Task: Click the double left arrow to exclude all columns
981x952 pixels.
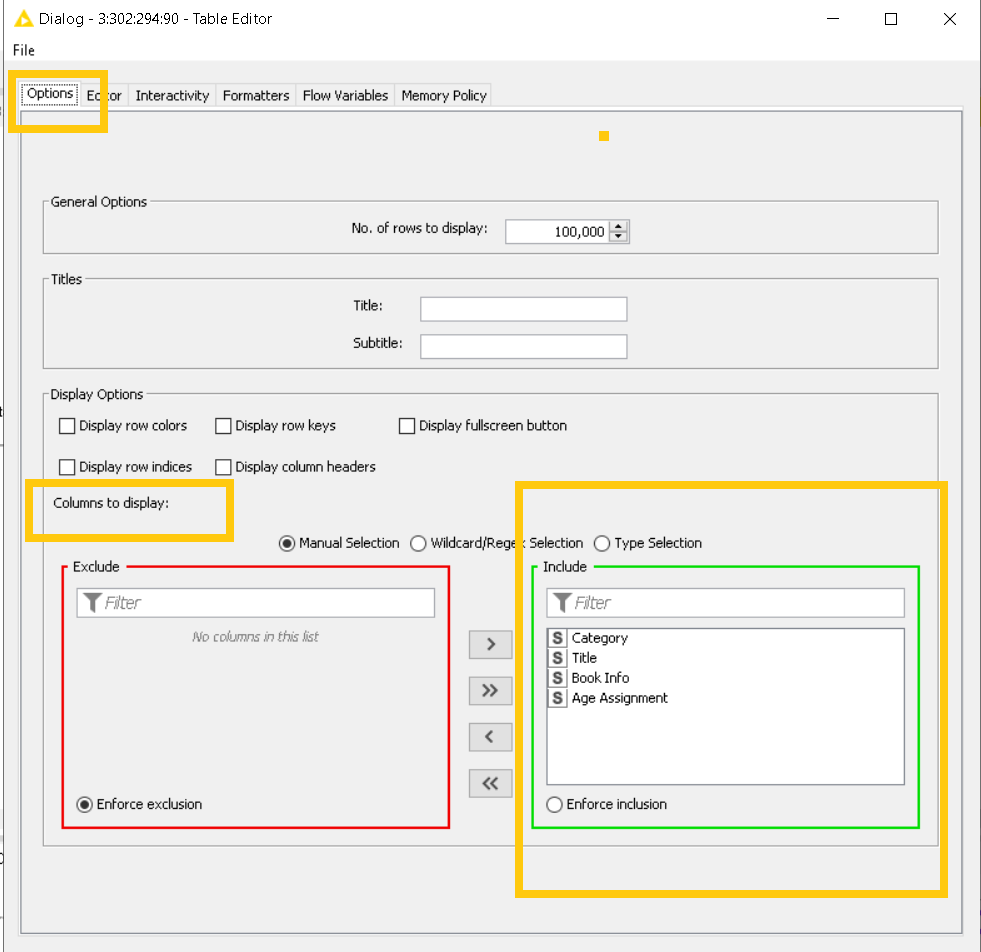Action: pos(490,783)
